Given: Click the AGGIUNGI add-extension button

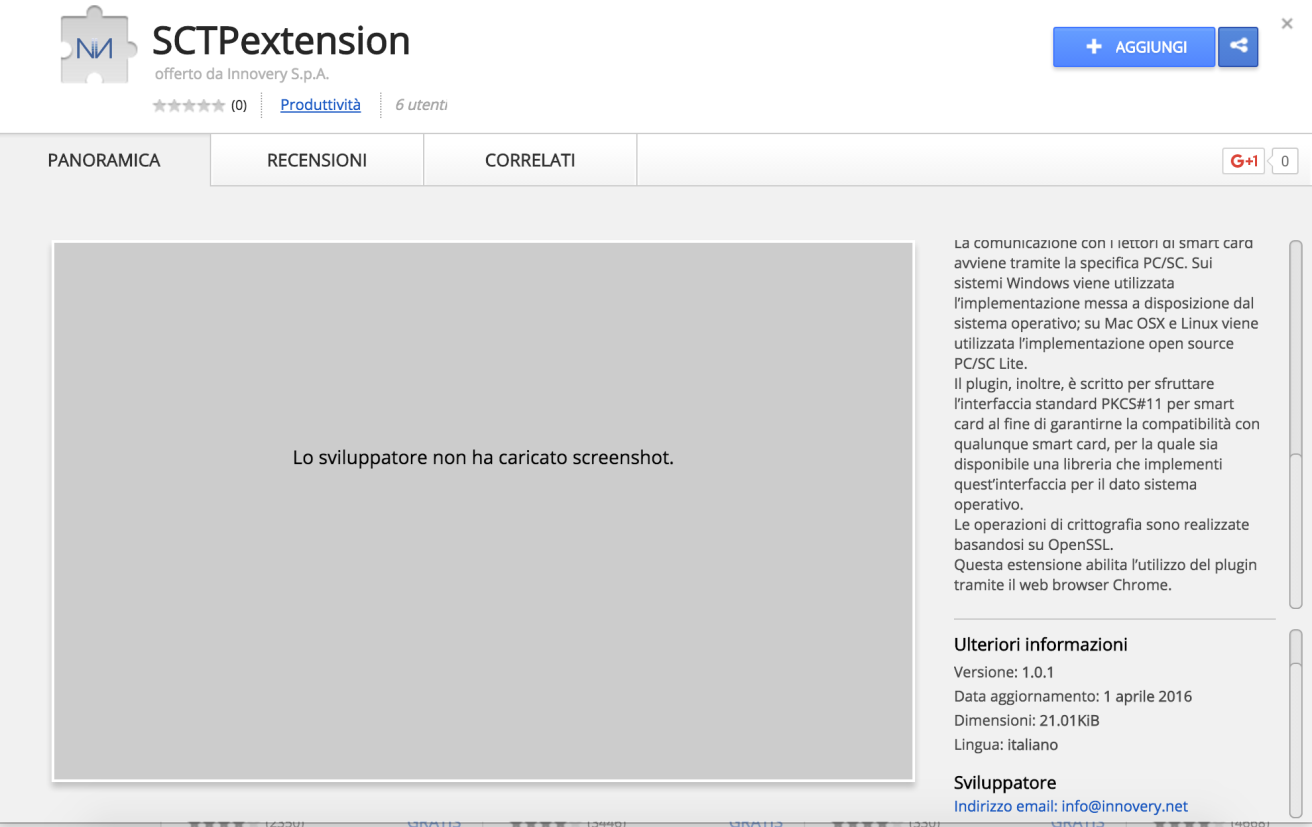Looking at the screenshot, I should 1134,47.
